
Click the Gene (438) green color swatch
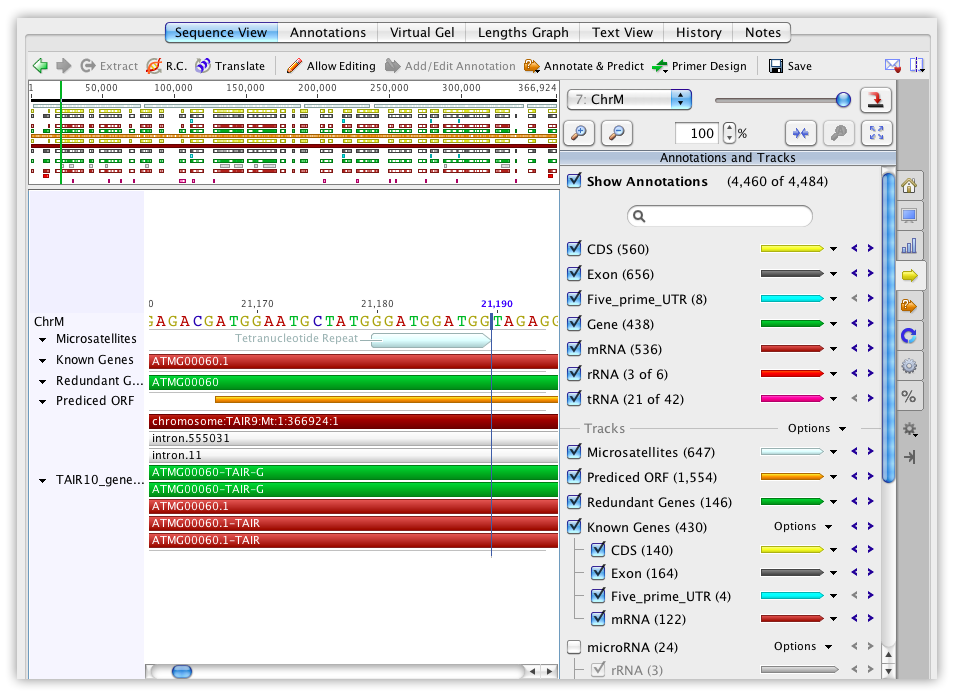click(792, 323)
